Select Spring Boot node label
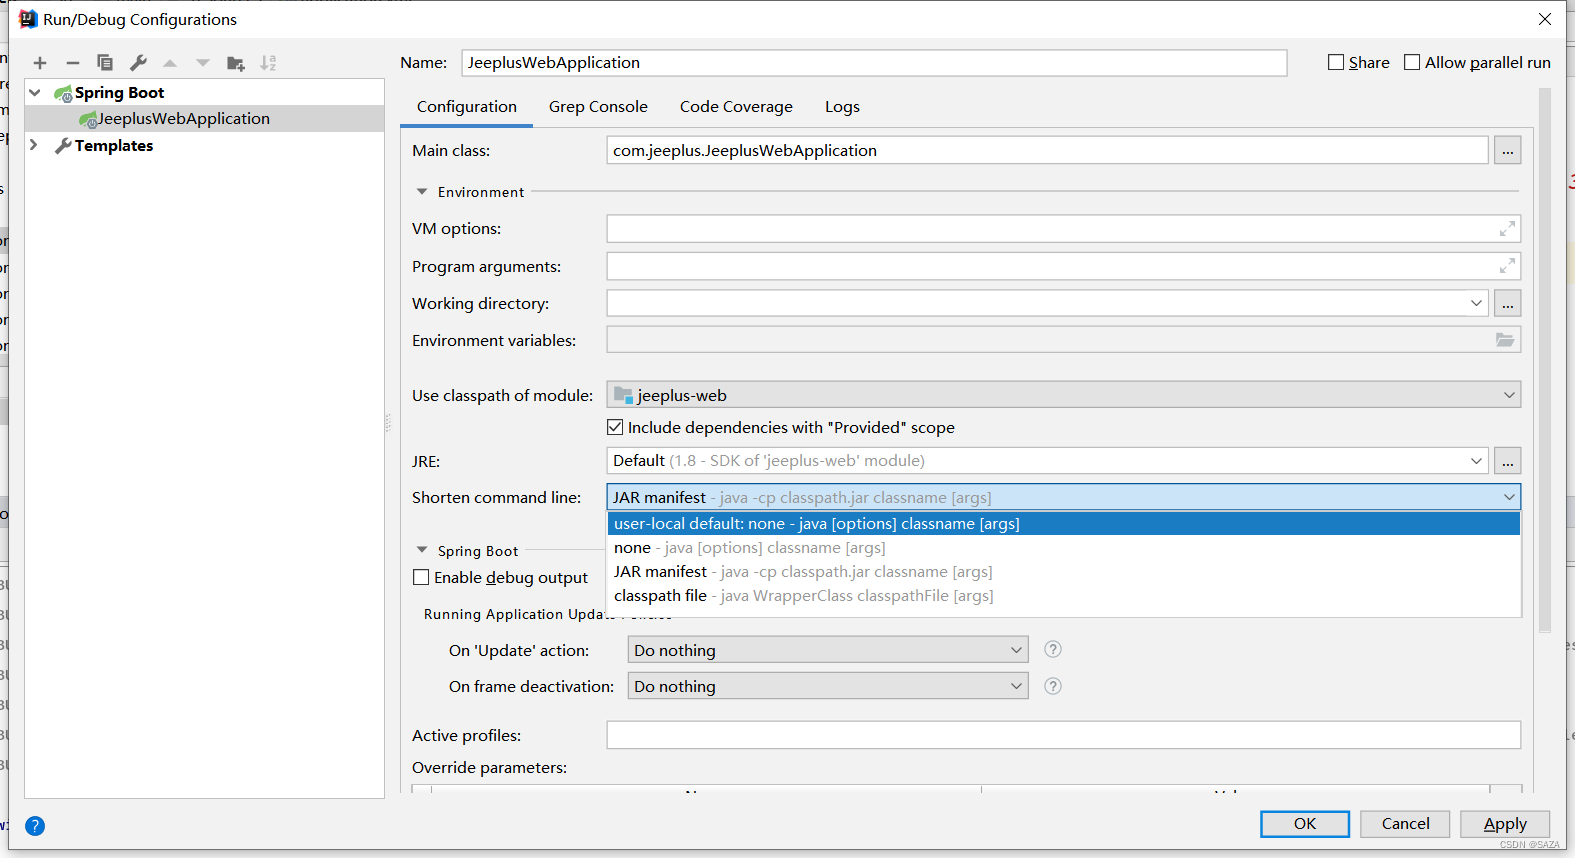Screen dimensions: 1575x858 point(119,92)
